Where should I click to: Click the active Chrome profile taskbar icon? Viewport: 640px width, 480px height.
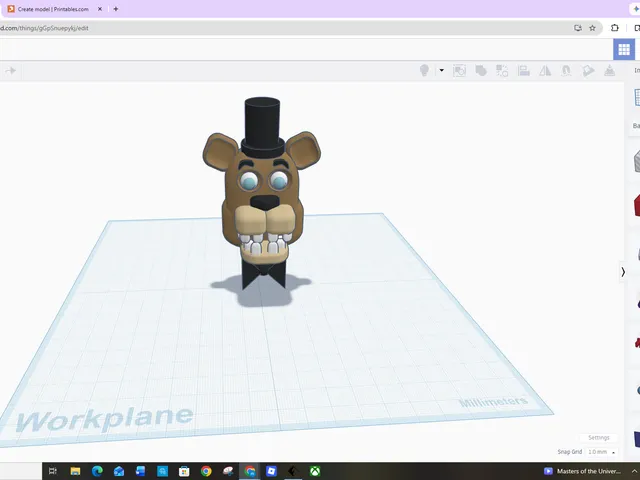tap(250, 471)
